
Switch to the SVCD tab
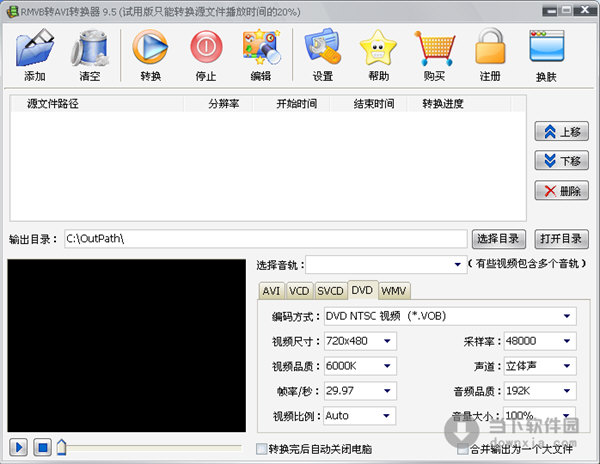tap(330, 291)
